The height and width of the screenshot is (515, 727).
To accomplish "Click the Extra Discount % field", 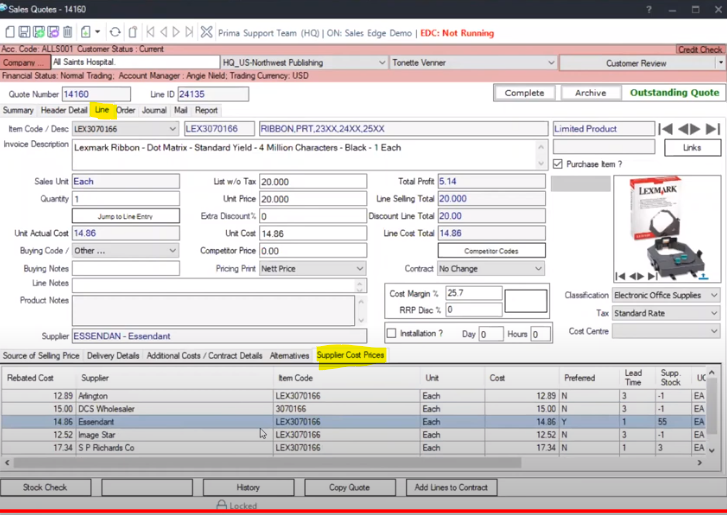I will pyautogui.click(x=313, y=216).
